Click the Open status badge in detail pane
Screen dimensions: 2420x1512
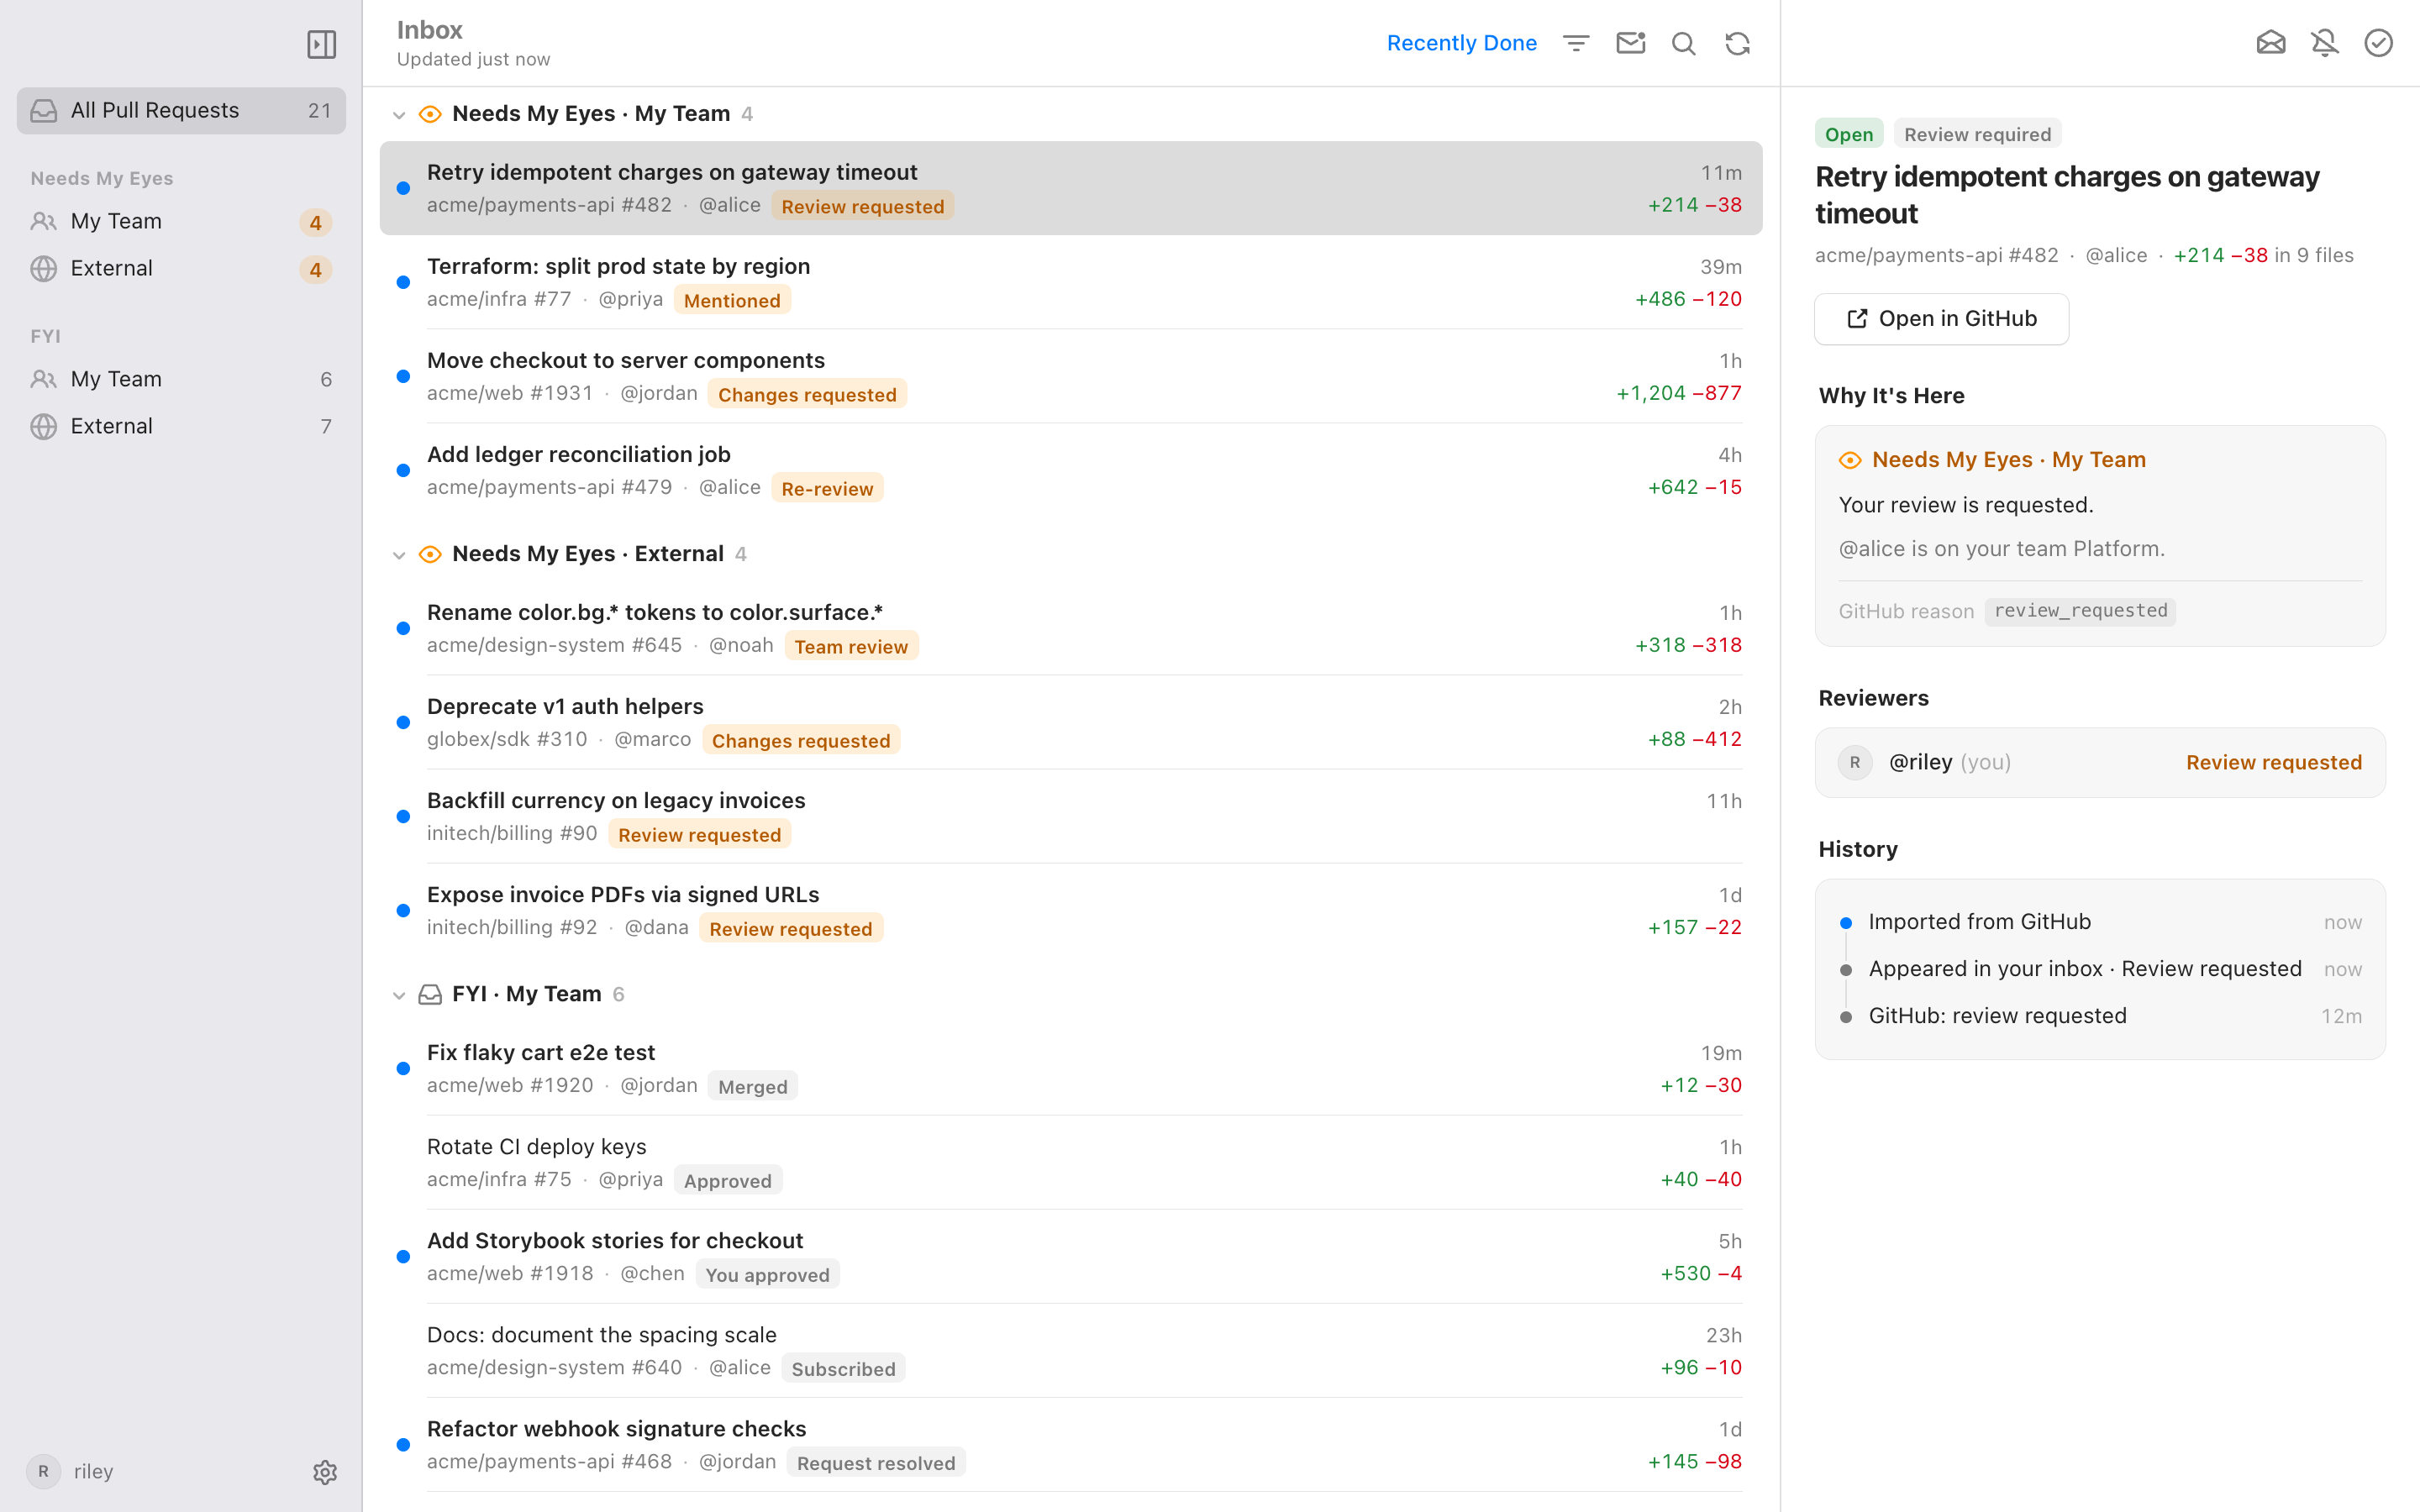tap(1848, 134)
